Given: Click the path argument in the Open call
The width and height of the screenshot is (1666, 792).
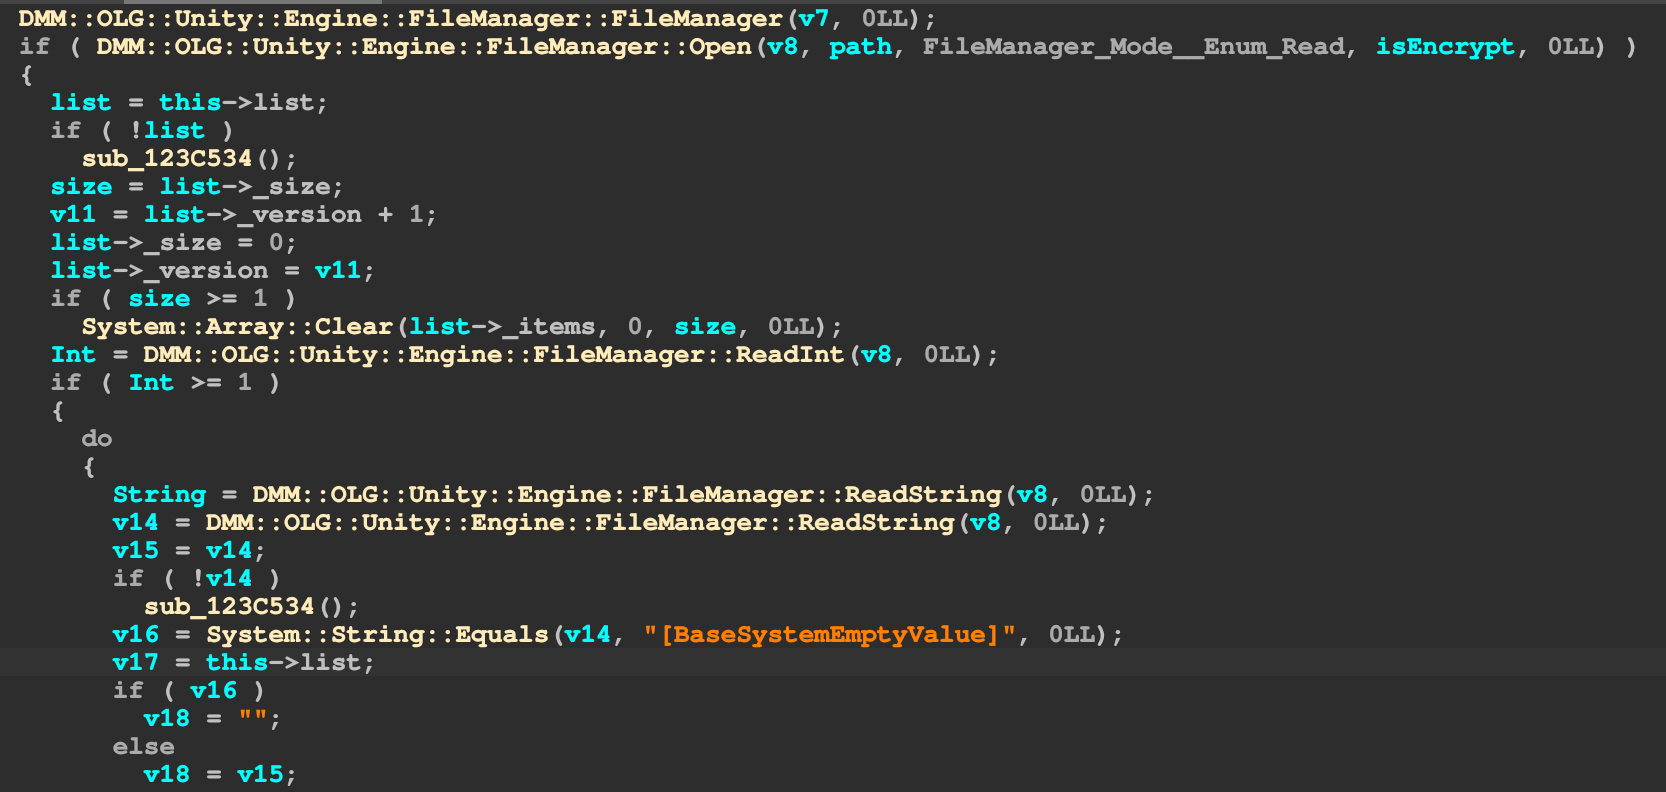Looking at the screenshot, I should tap(860, 47).
